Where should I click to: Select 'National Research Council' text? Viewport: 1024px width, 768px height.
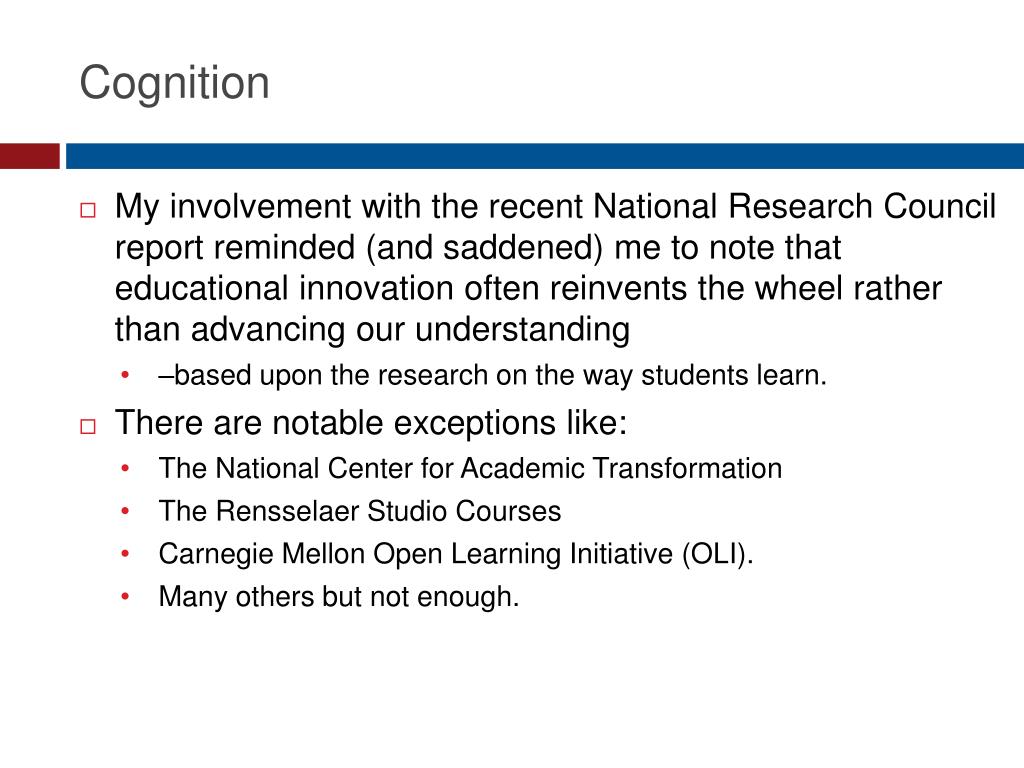pos(794,206)
